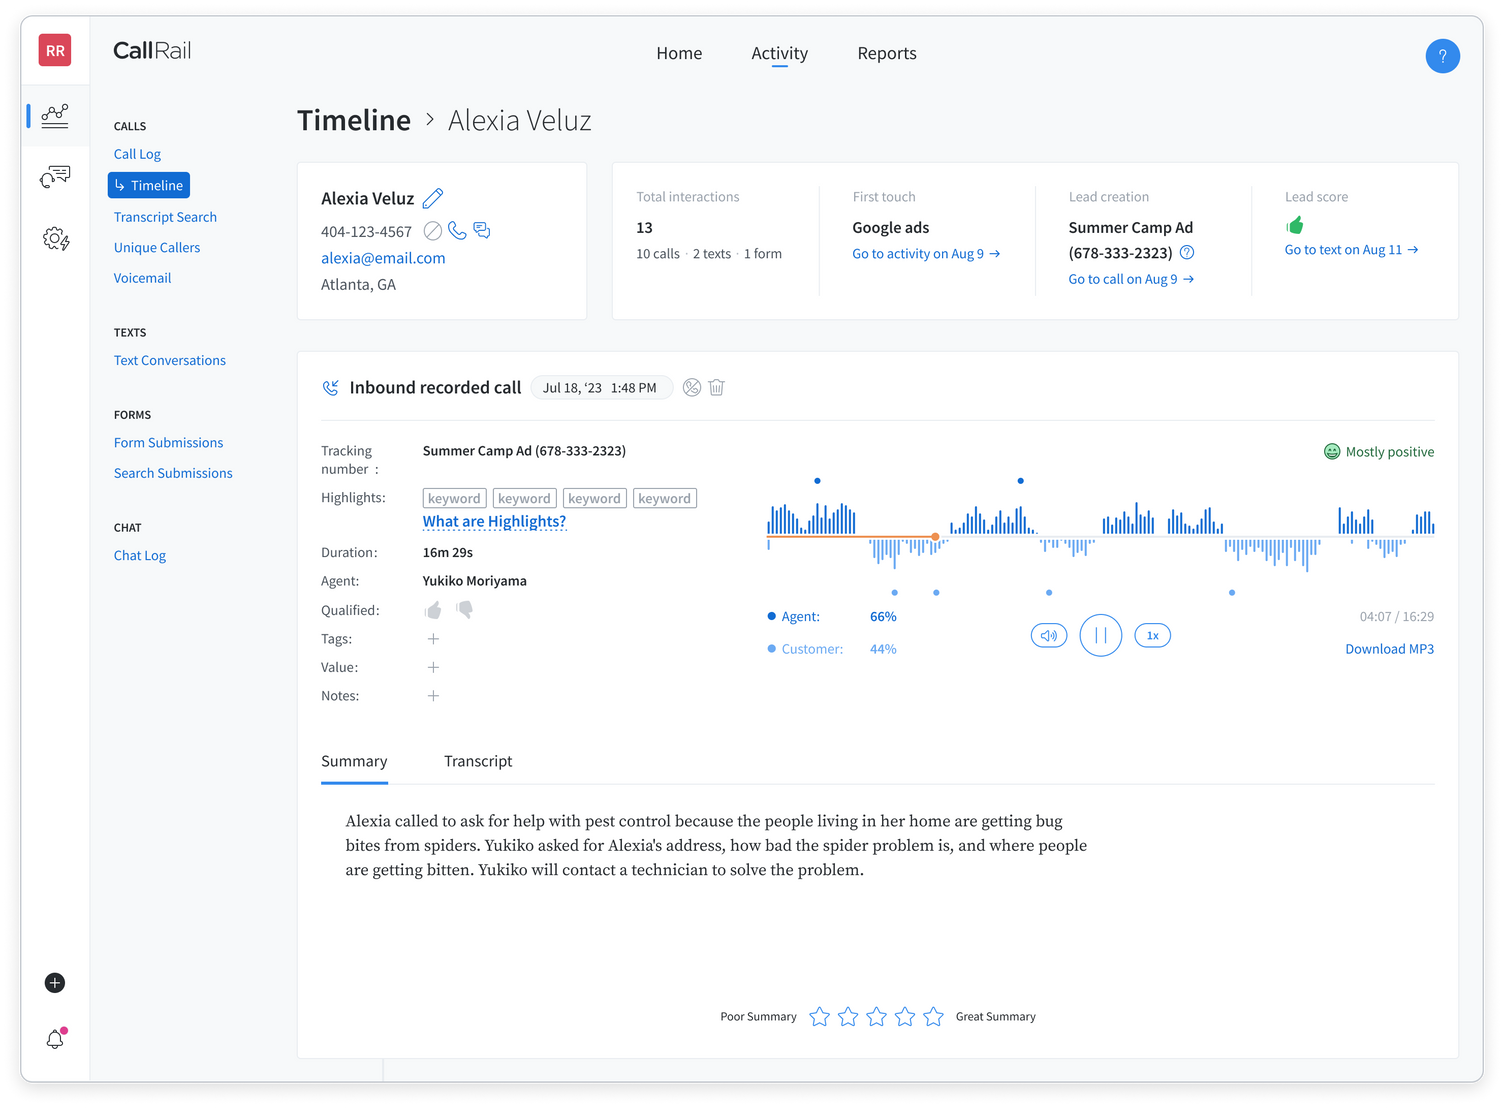The image size is (1504, 1108).
Task: Open the 1x playback speed selector
Action: coord(1152,635)
